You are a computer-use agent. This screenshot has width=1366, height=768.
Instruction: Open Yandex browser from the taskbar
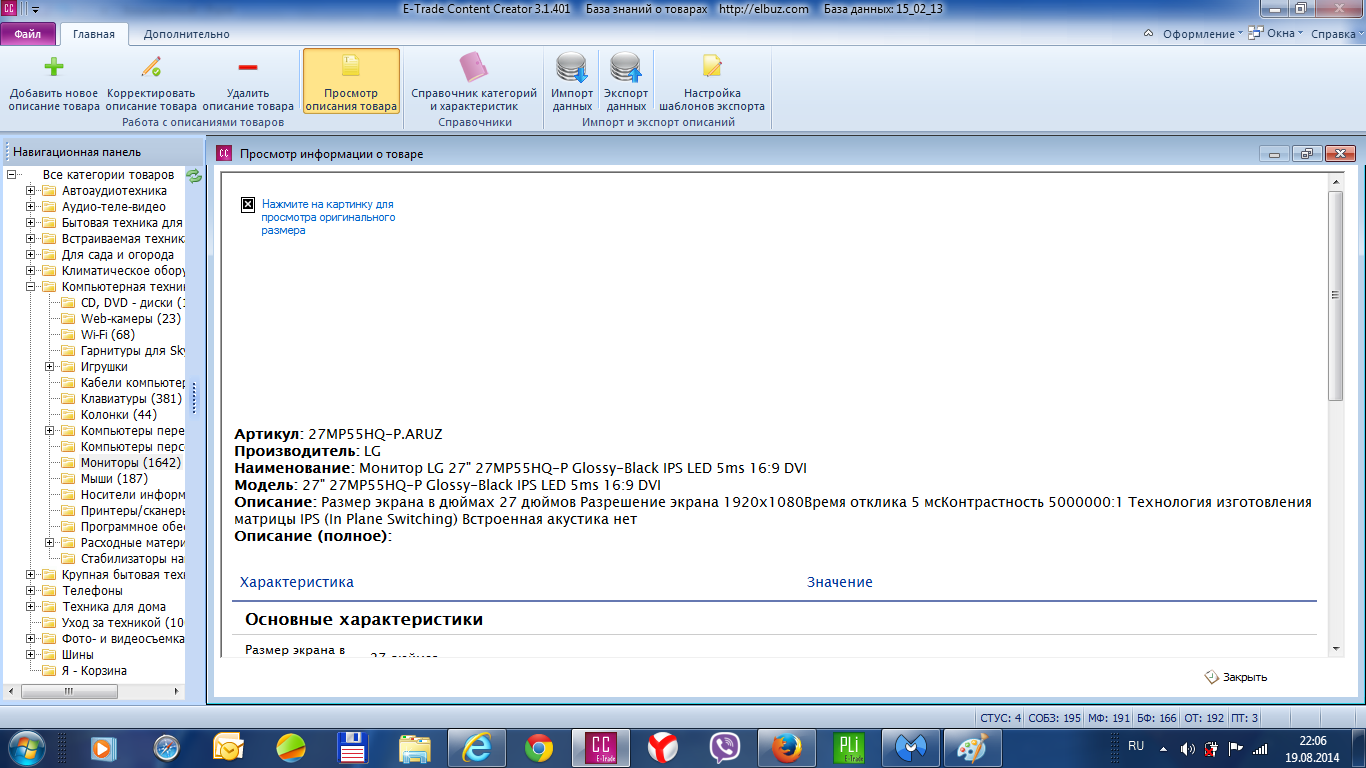(x=663, y=748)
